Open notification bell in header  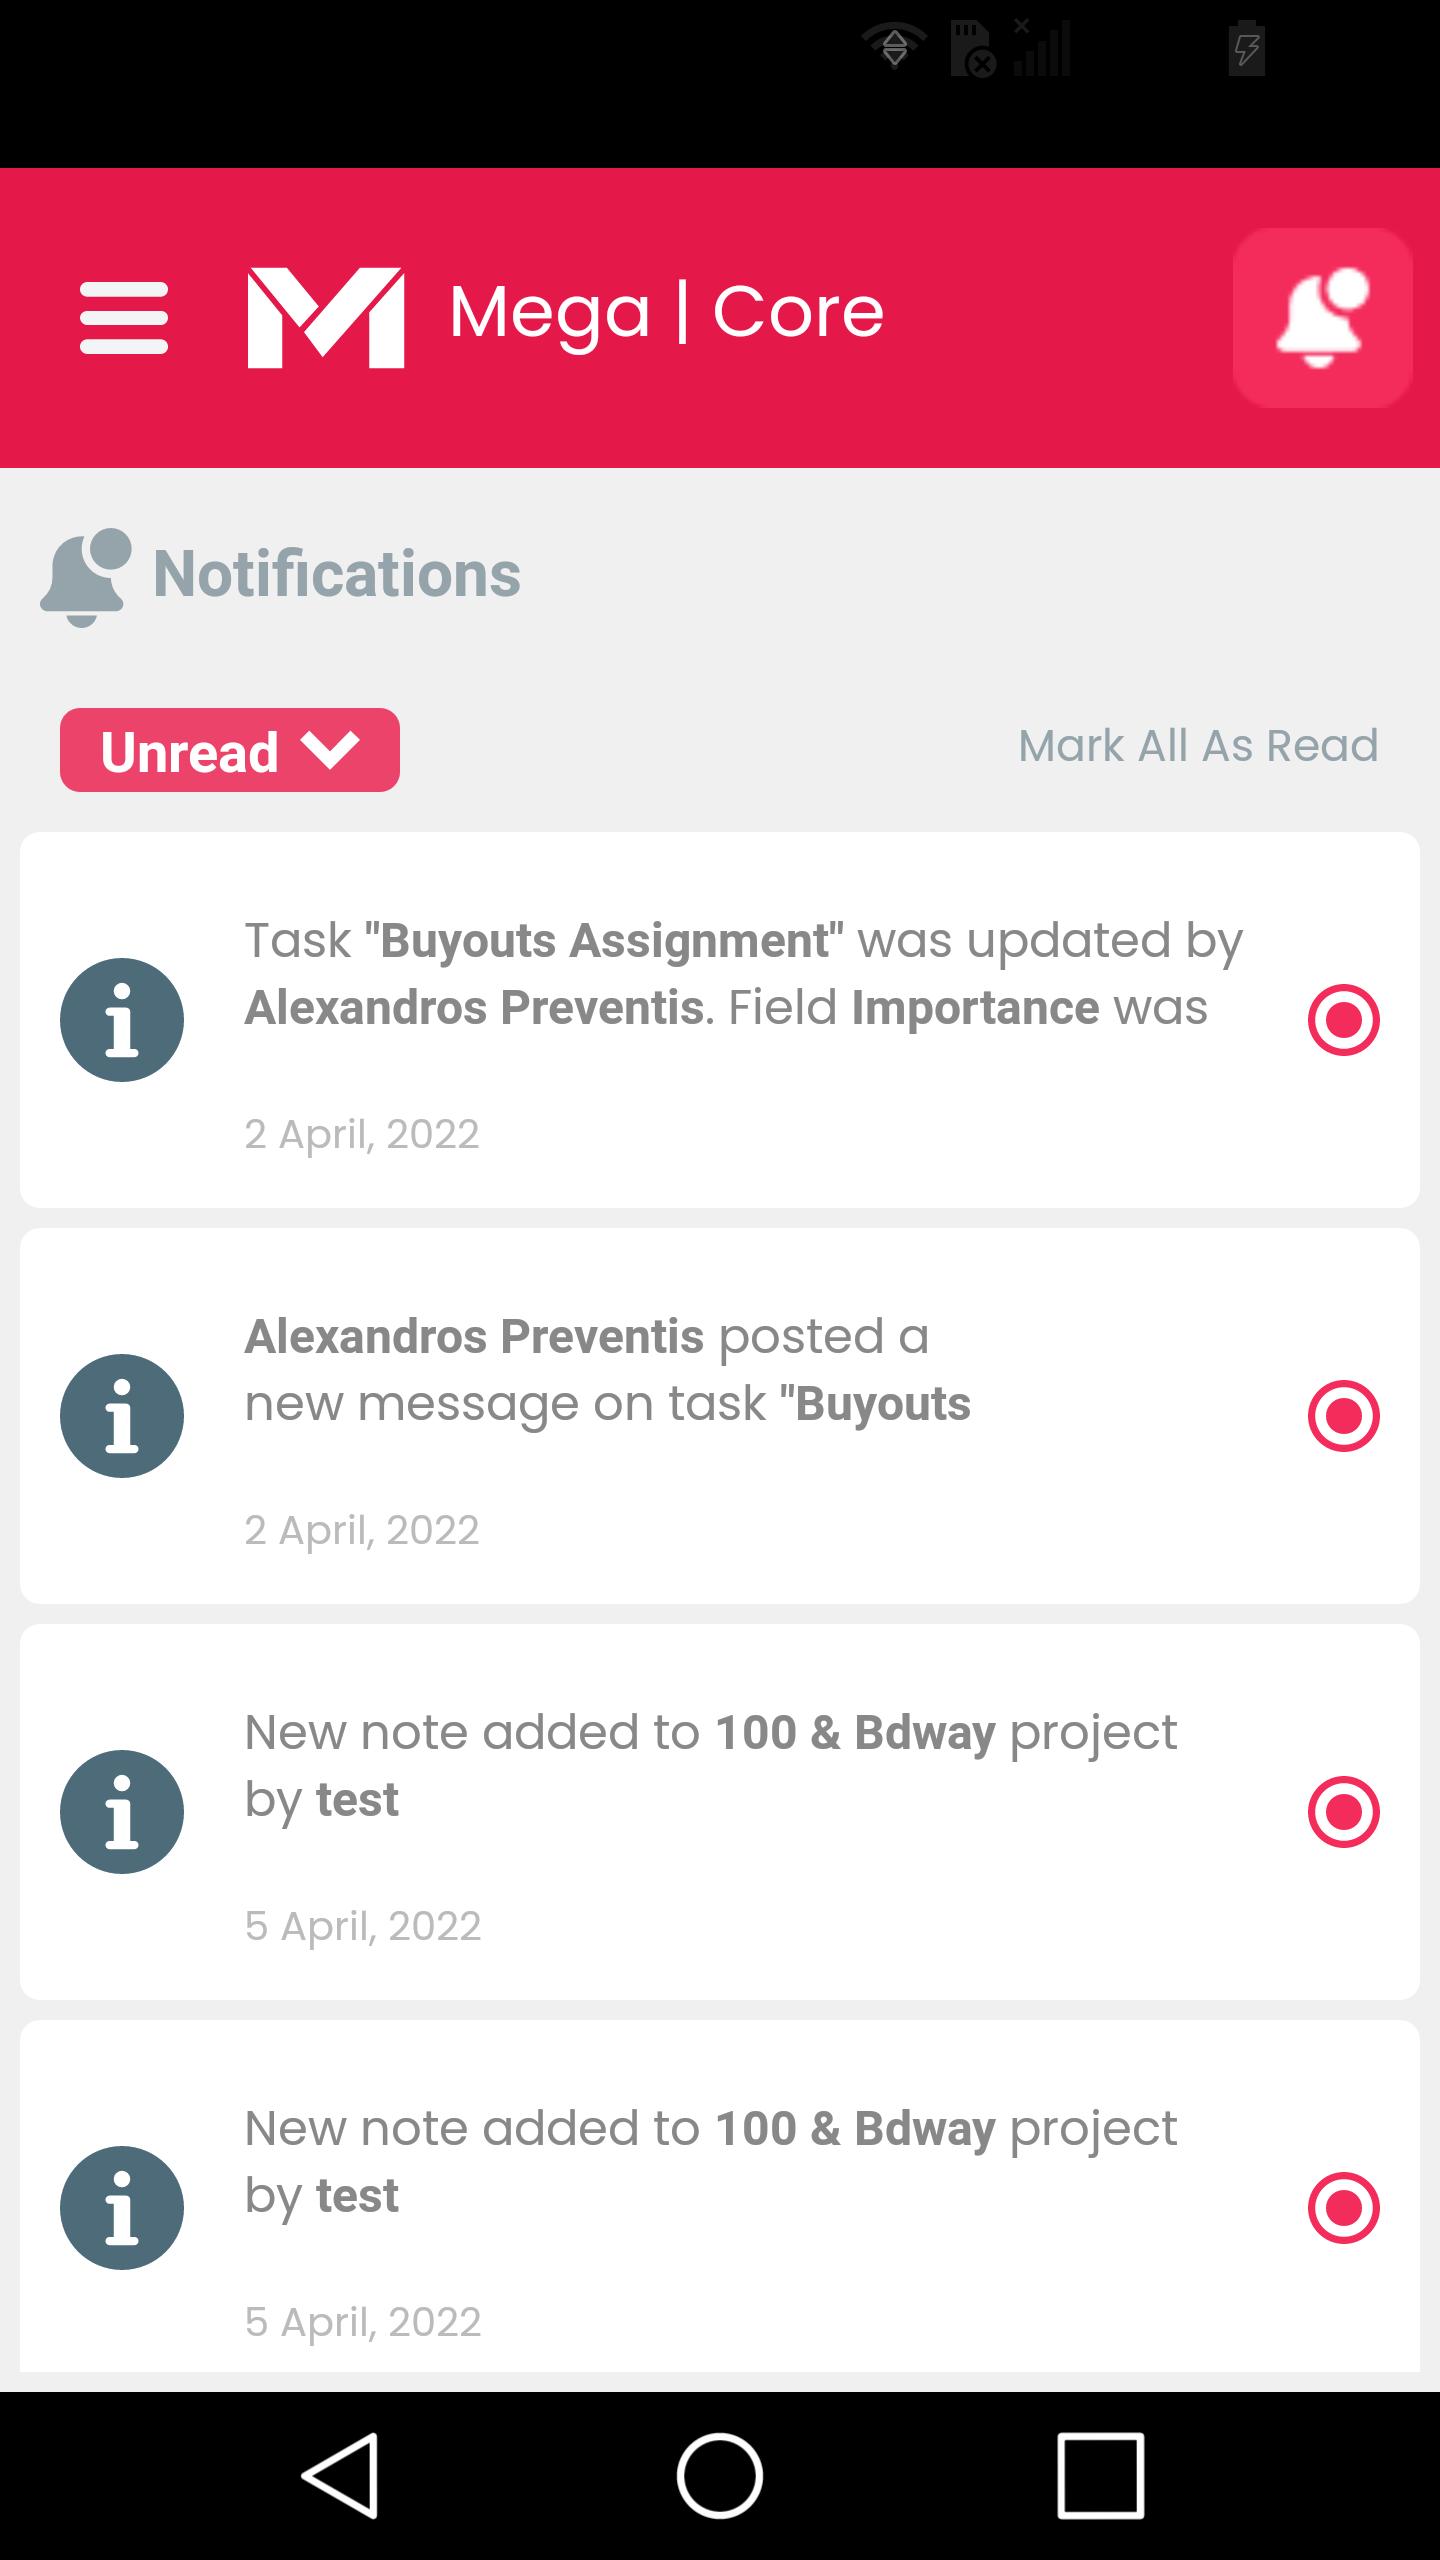1322,318
